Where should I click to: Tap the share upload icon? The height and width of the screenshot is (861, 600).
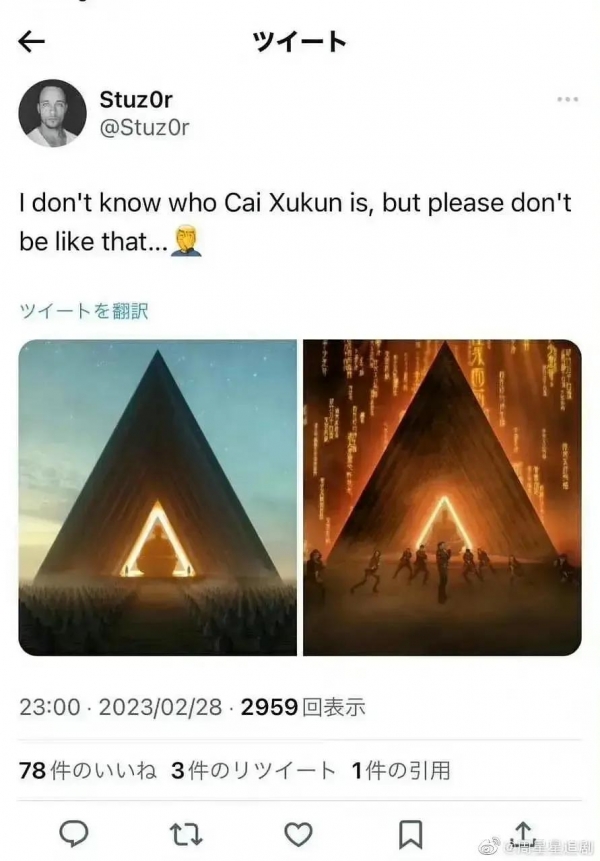click(x=523, y=832)
